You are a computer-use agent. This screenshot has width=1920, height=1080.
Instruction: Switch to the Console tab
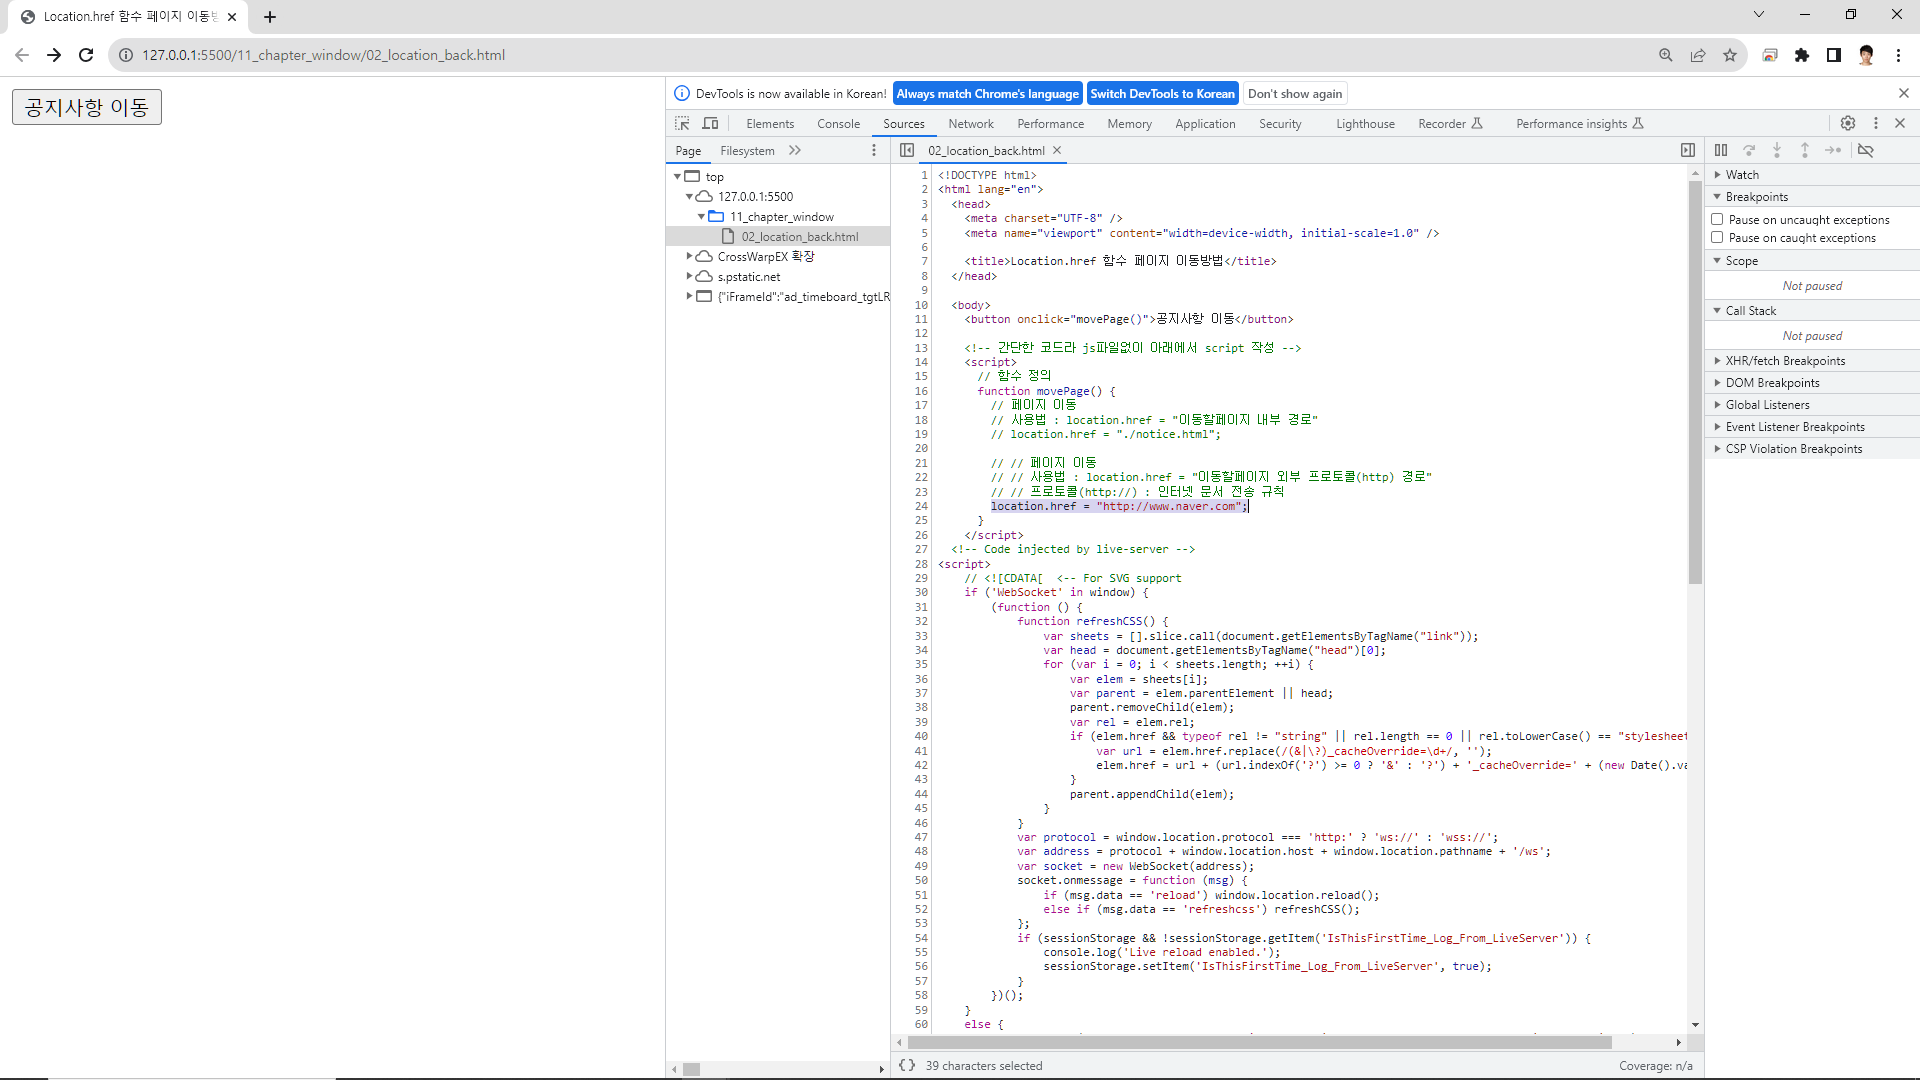pos(838,123)
